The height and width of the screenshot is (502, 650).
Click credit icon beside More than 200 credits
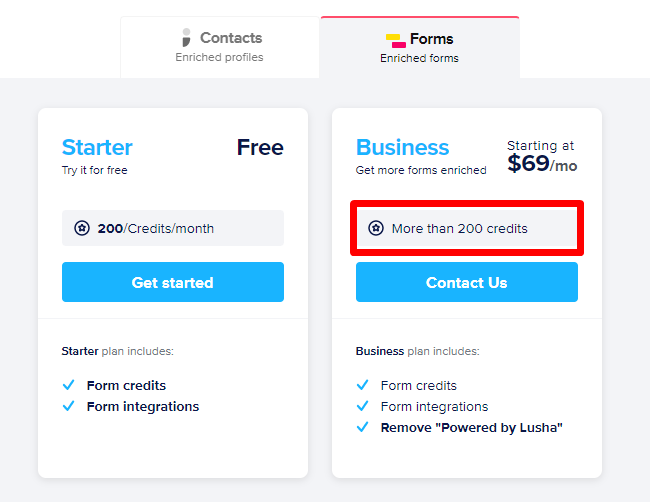(376, 228)
